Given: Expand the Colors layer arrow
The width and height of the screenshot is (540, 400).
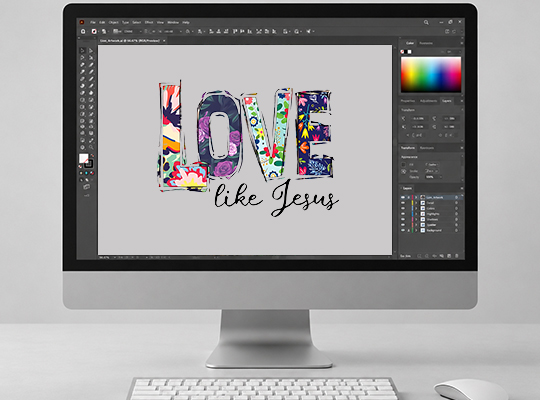Looking at the screenshot, I should tap(416, 208).
